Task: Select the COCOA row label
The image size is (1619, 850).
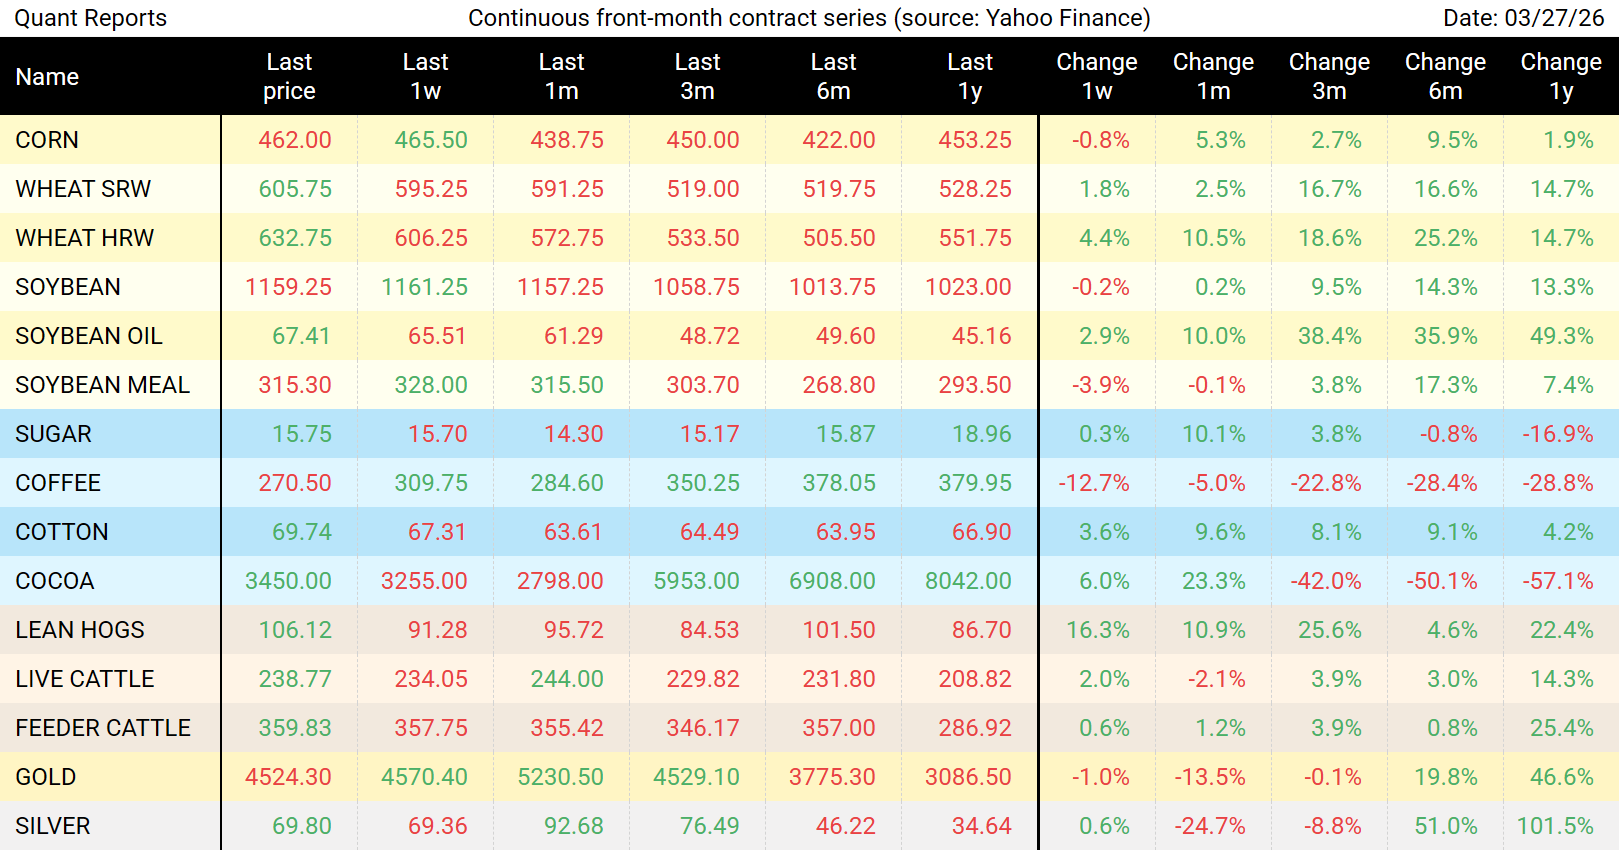Action: pyautogui.click(x=55, y=581)
